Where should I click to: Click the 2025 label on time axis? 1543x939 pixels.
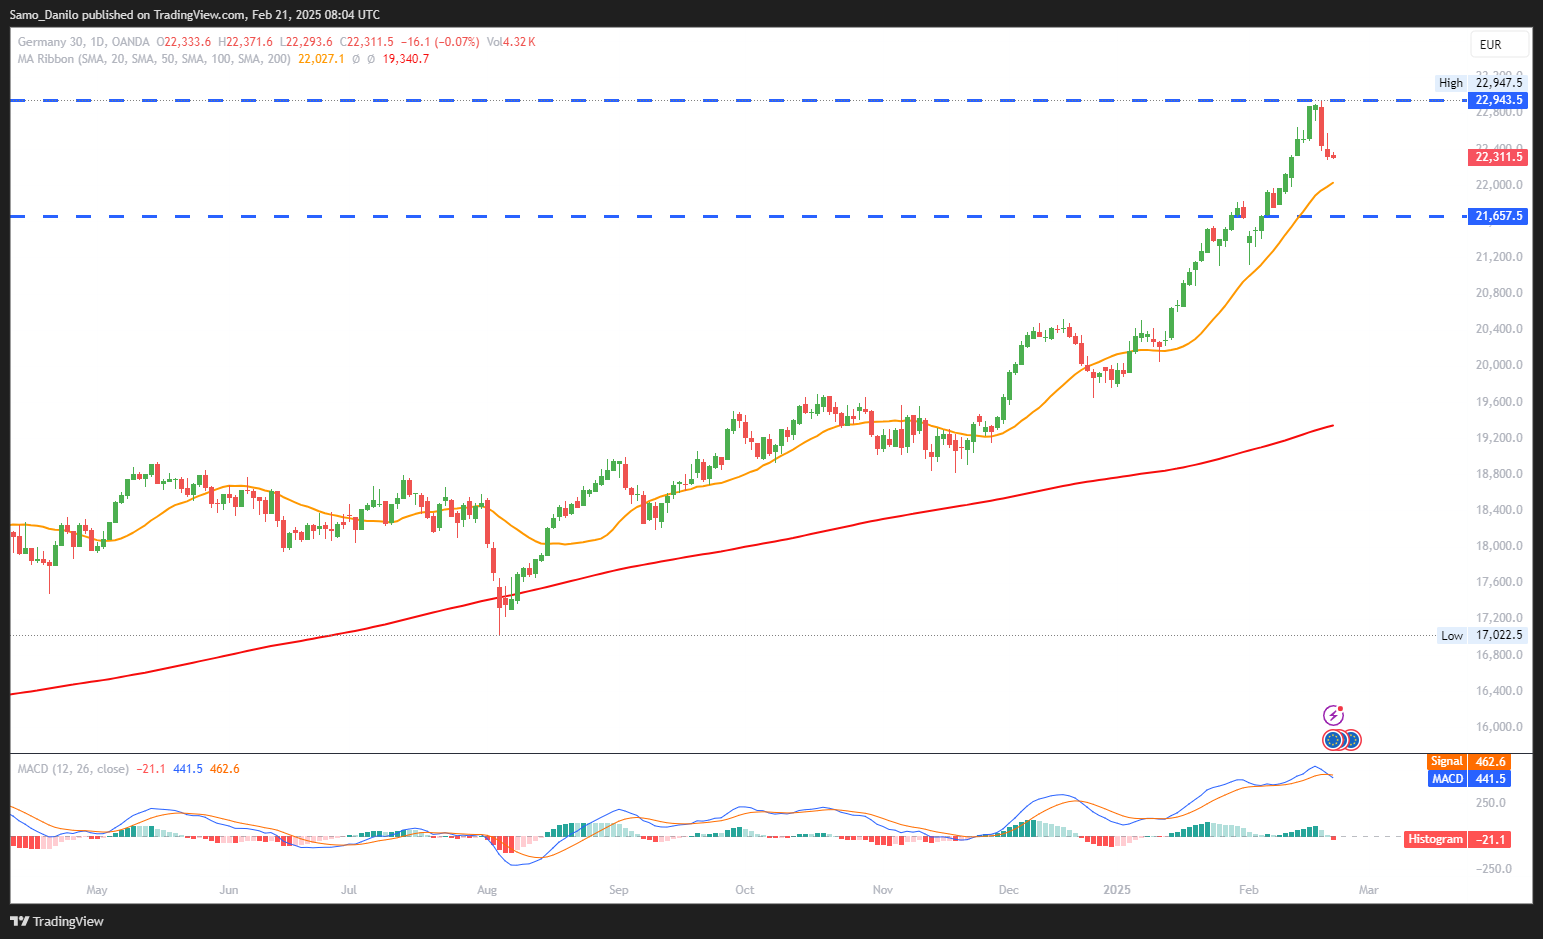(1117, 890)
